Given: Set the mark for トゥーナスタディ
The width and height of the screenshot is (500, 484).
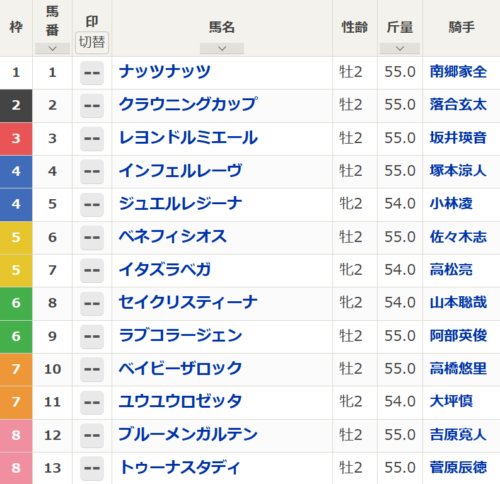Looking at the screenshot, I should click(x=92, y=468).
